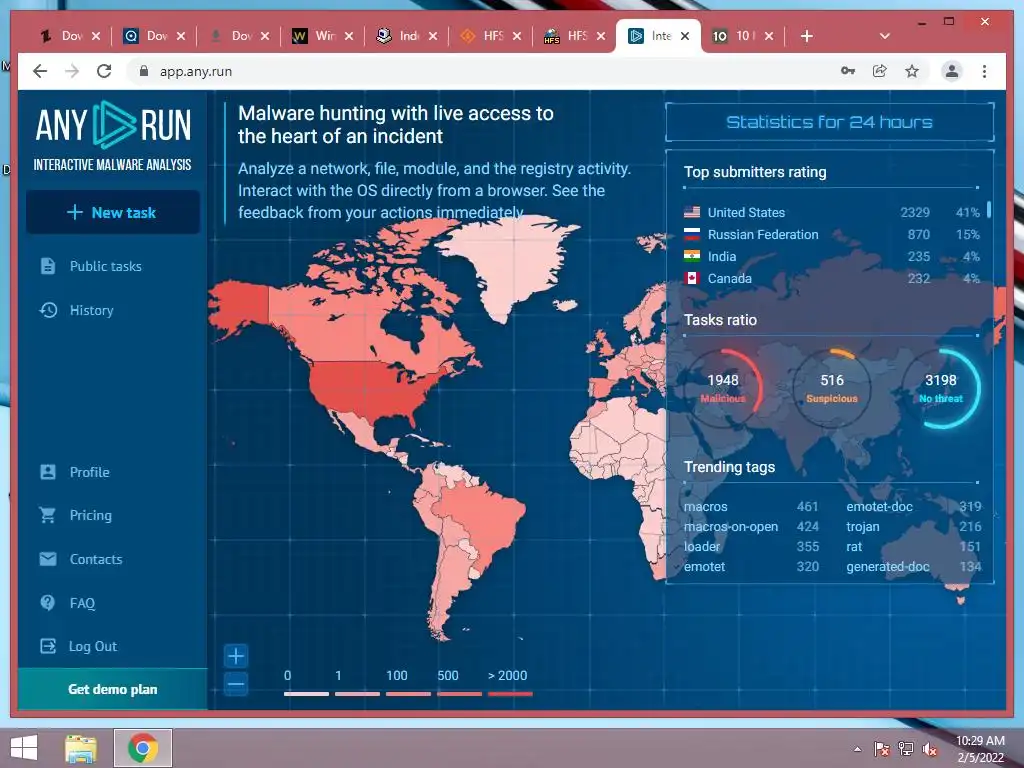Viewport: 1024px width, 768px height.
Task: Click the 'trojan' trending tag
Action: pos(863,526)
